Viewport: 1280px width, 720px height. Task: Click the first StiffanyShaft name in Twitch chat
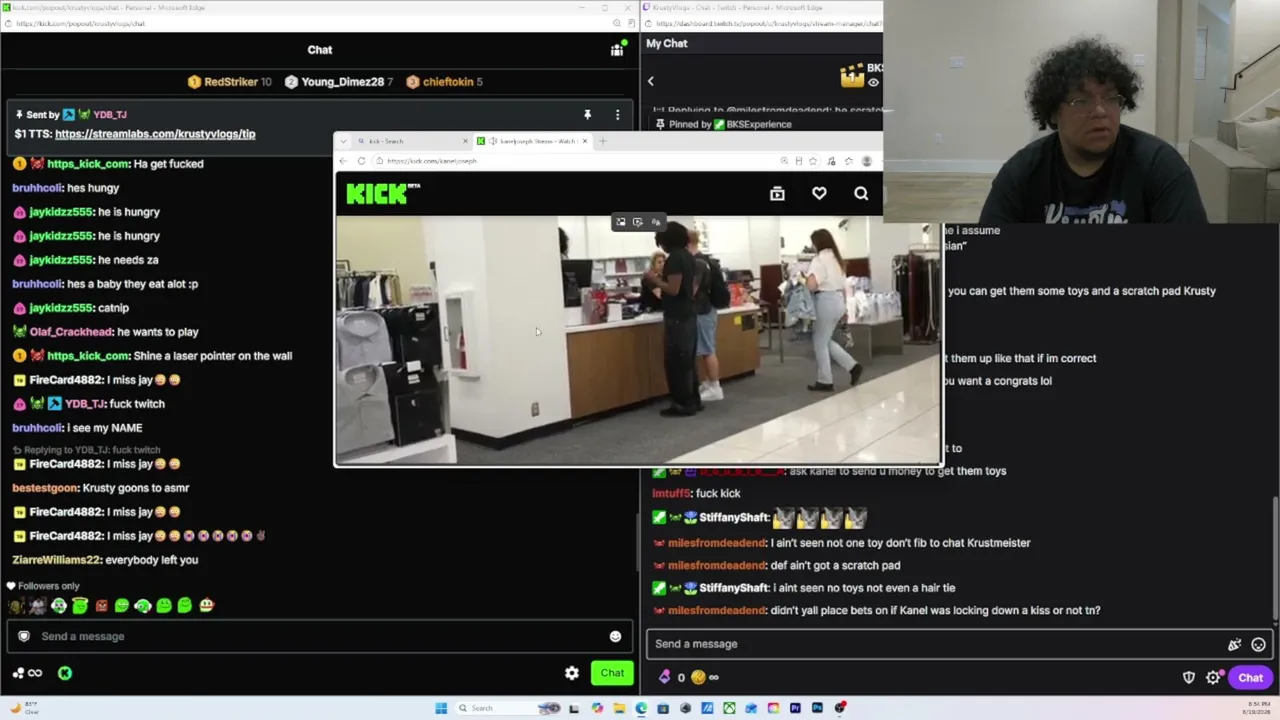(x=734, y=518)
